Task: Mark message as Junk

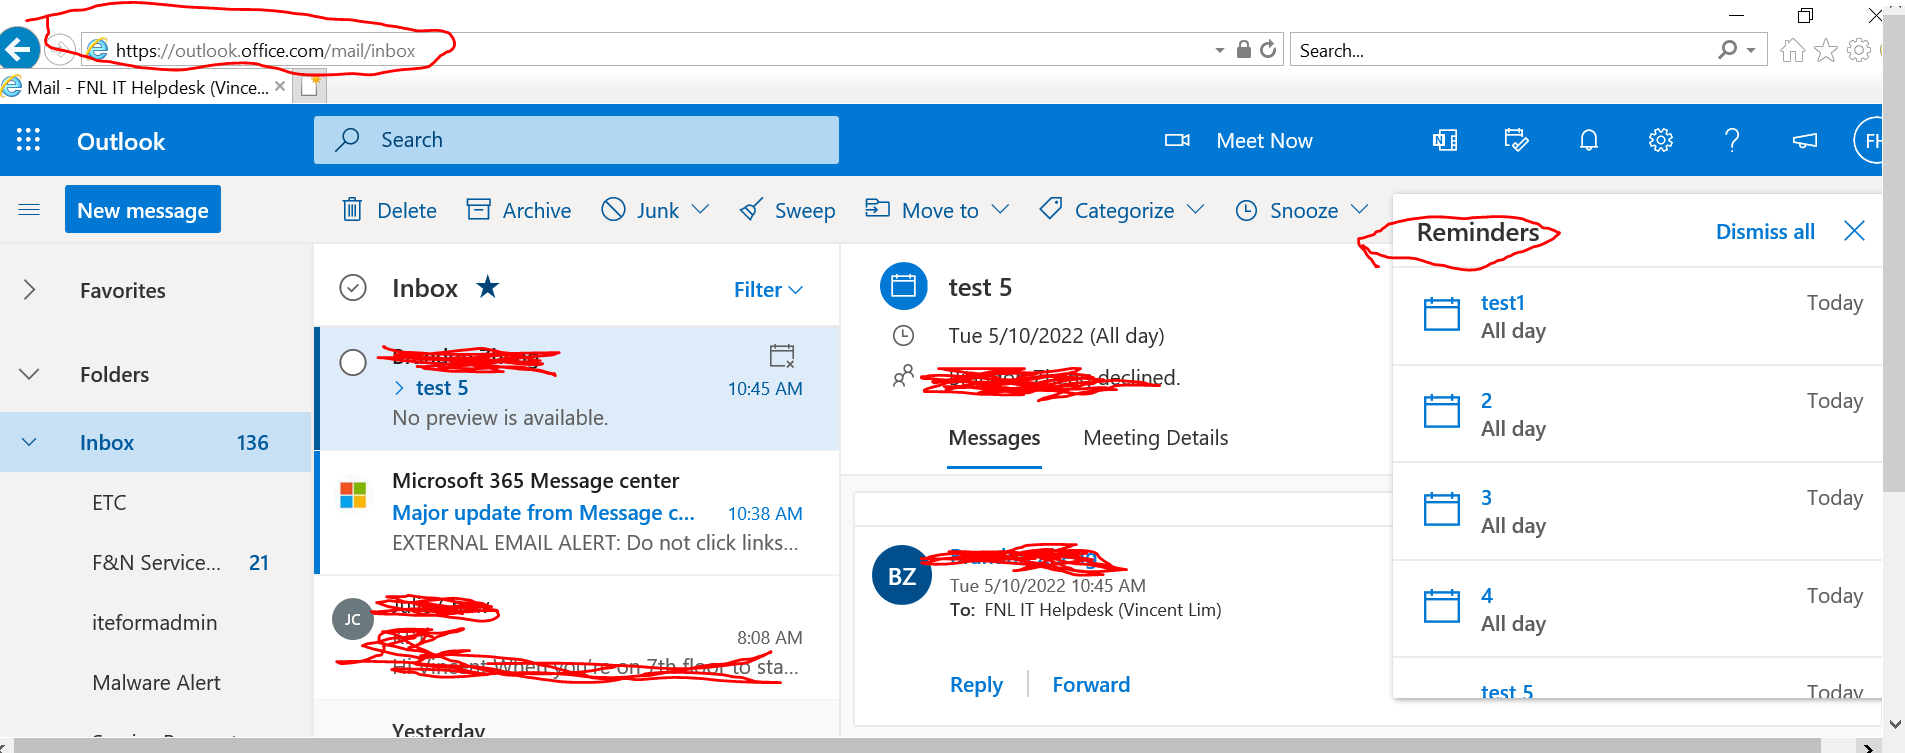Action: pyautogui.click(x=640, y=210)
